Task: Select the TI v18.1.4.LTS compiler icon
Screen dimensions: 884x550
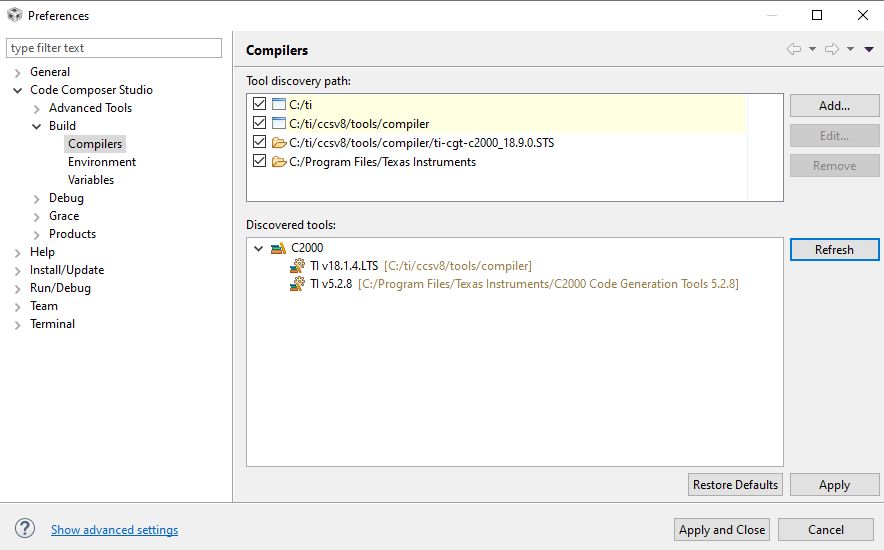Action: tap(297, 266)
